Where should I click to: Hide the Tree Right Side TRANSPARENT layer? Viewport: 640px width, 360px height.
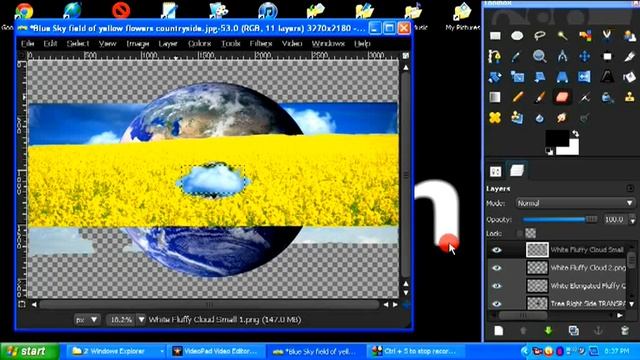click(x=496, y=304)
